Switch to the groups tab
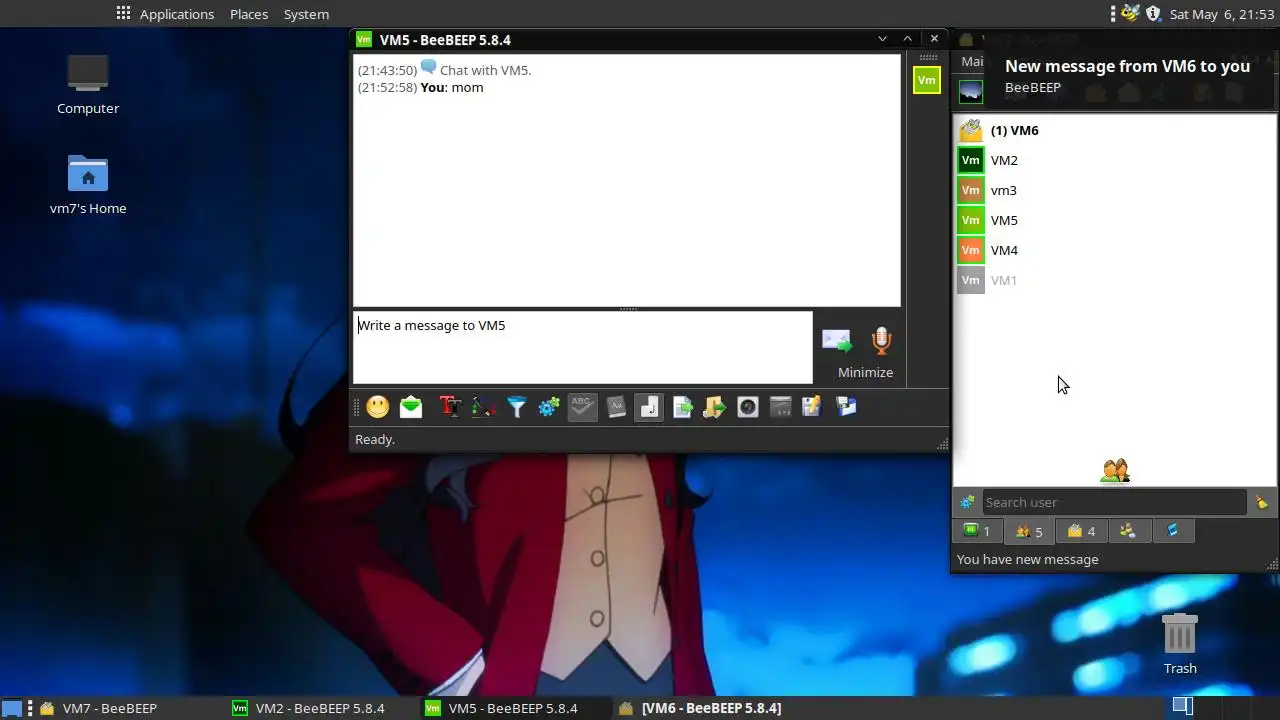Image resolution: width=1280 pixels, height=720 pixels. [x=1128, y=531]
